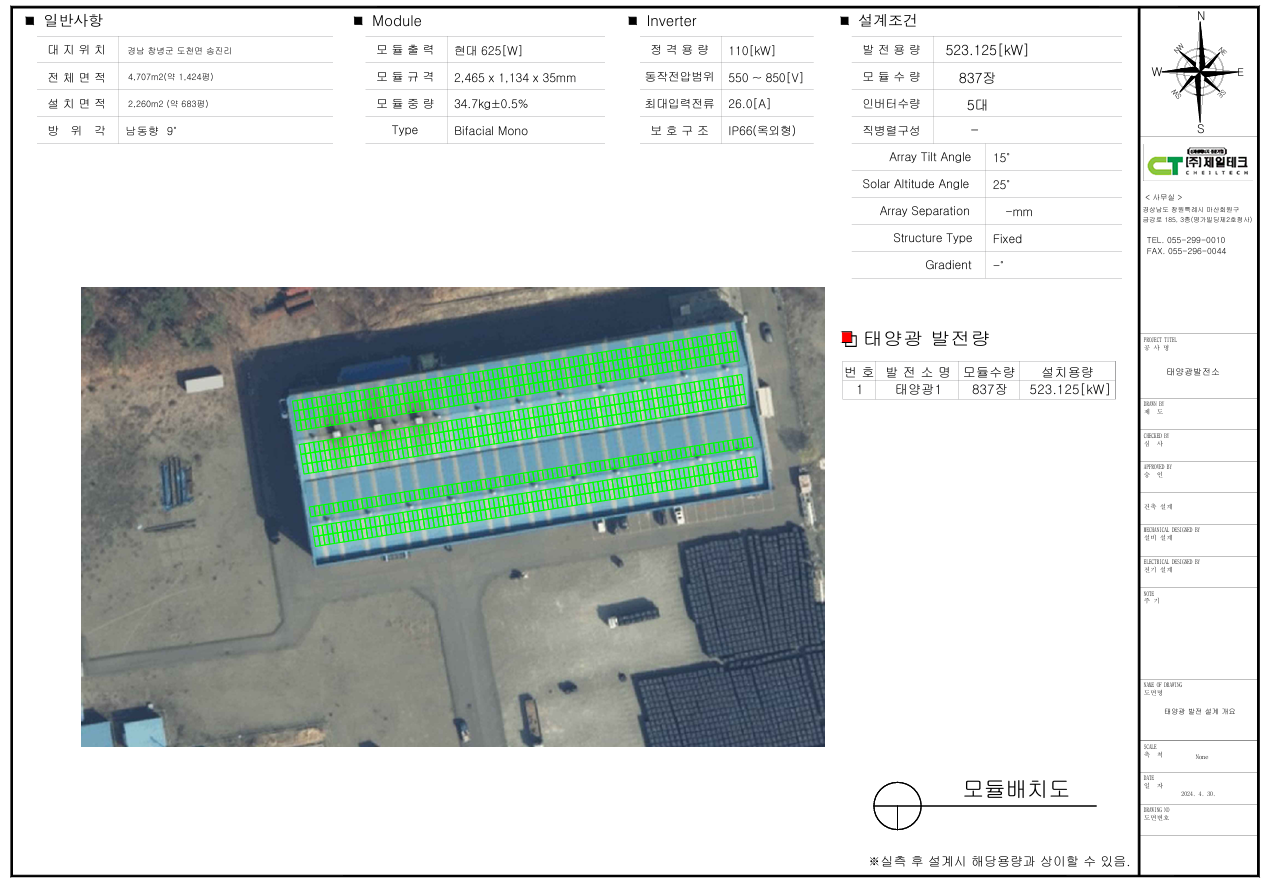The image size is (1269, 885).
Task: Click the white container left of the building
Action: [x=204, y=380]
